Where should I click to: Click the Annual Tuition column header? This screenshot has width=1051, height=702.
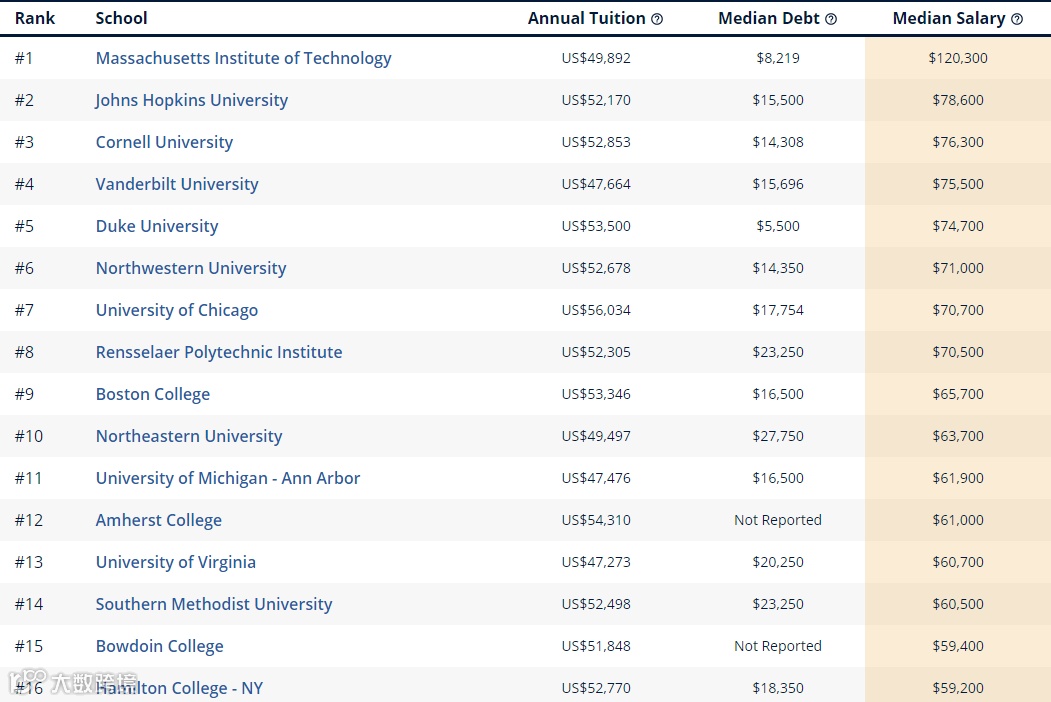coord(586,19)
